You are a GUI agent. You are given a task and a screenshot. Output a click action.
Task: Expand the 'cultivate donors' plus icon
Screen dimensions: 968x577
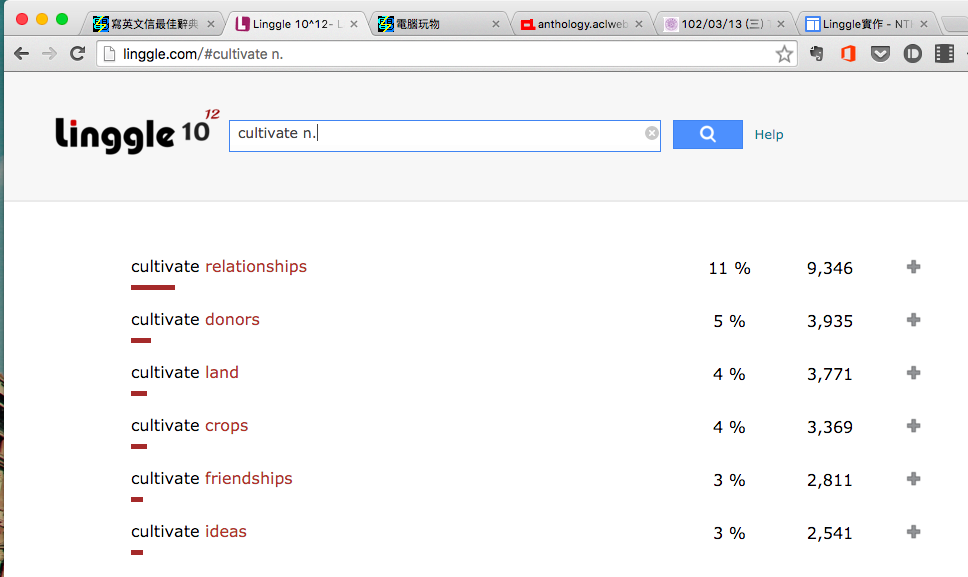tap(913, 320)
